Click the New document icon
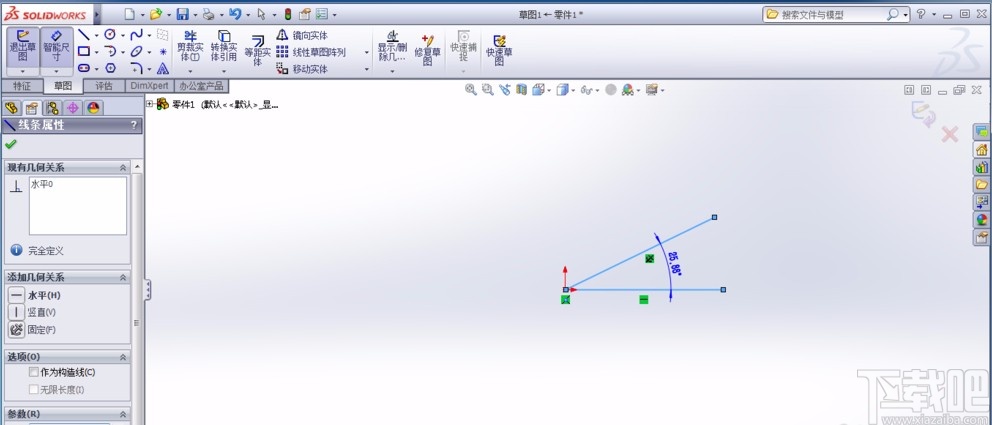Image resolution: width=992 pixels, height=425 pixels. (x=130, y=14)
